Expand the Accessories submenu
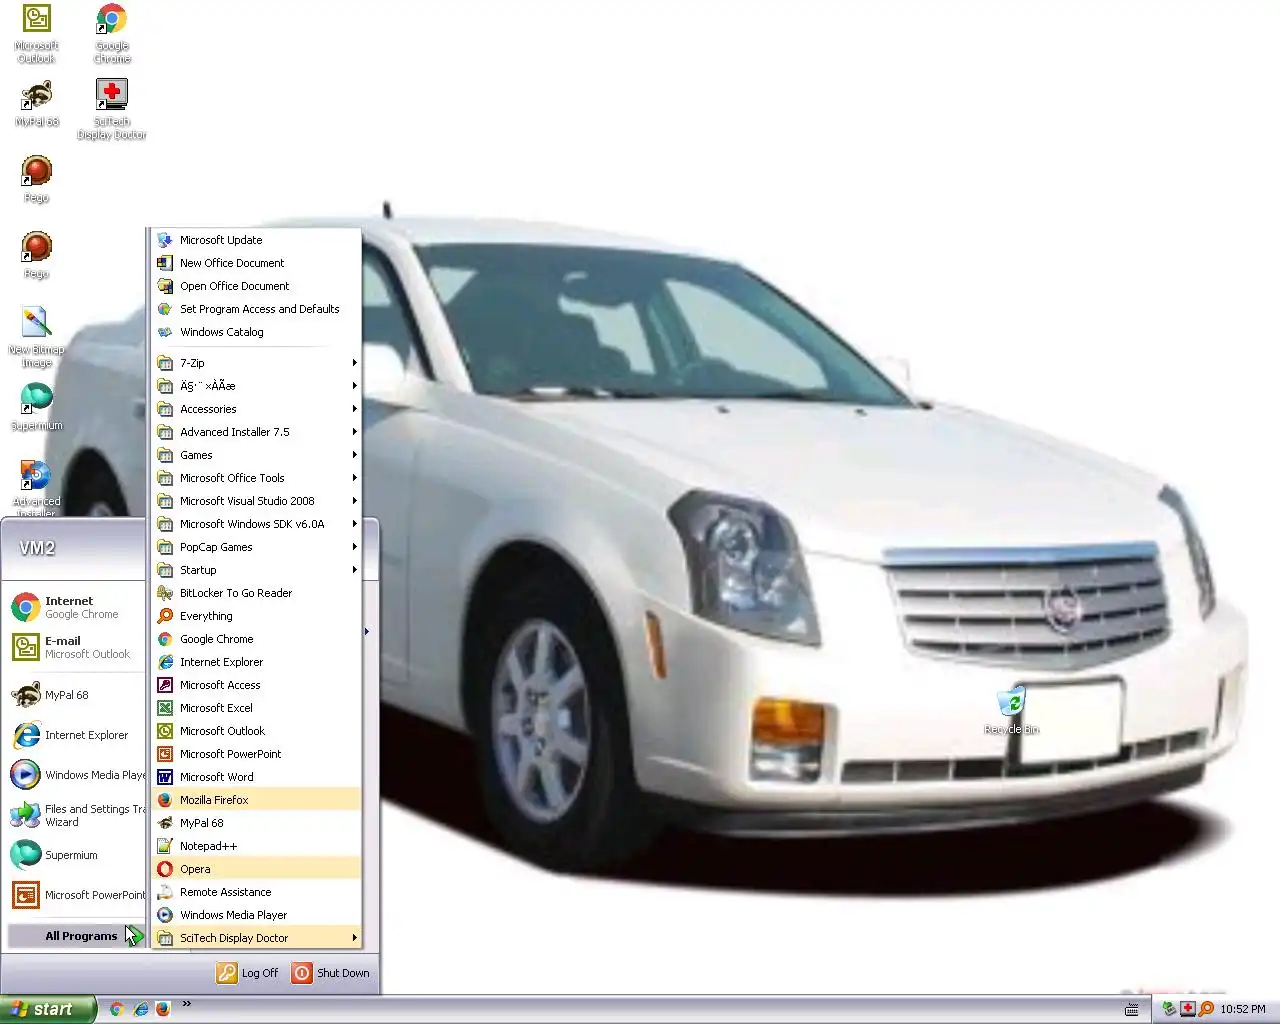1280x1024 pixels. pyautogui.click(x=256, y=409)
